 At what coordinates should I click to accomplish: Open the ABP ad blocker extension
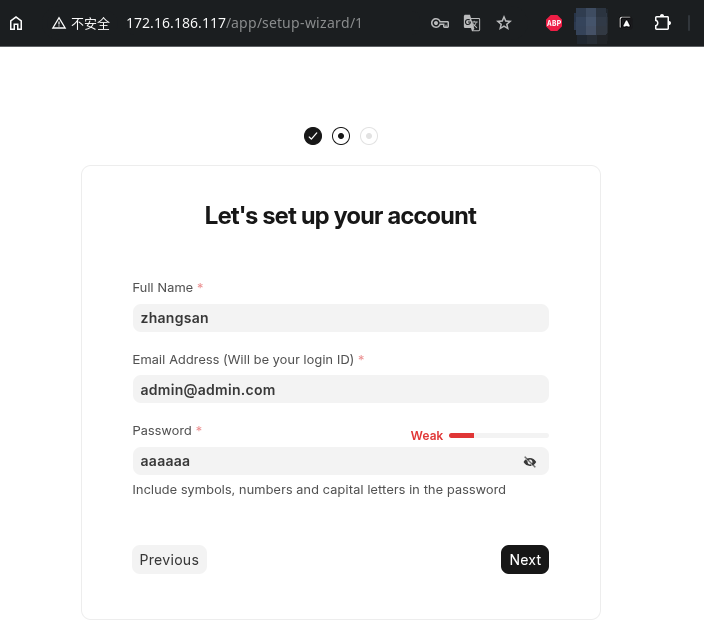click(554, 23)
